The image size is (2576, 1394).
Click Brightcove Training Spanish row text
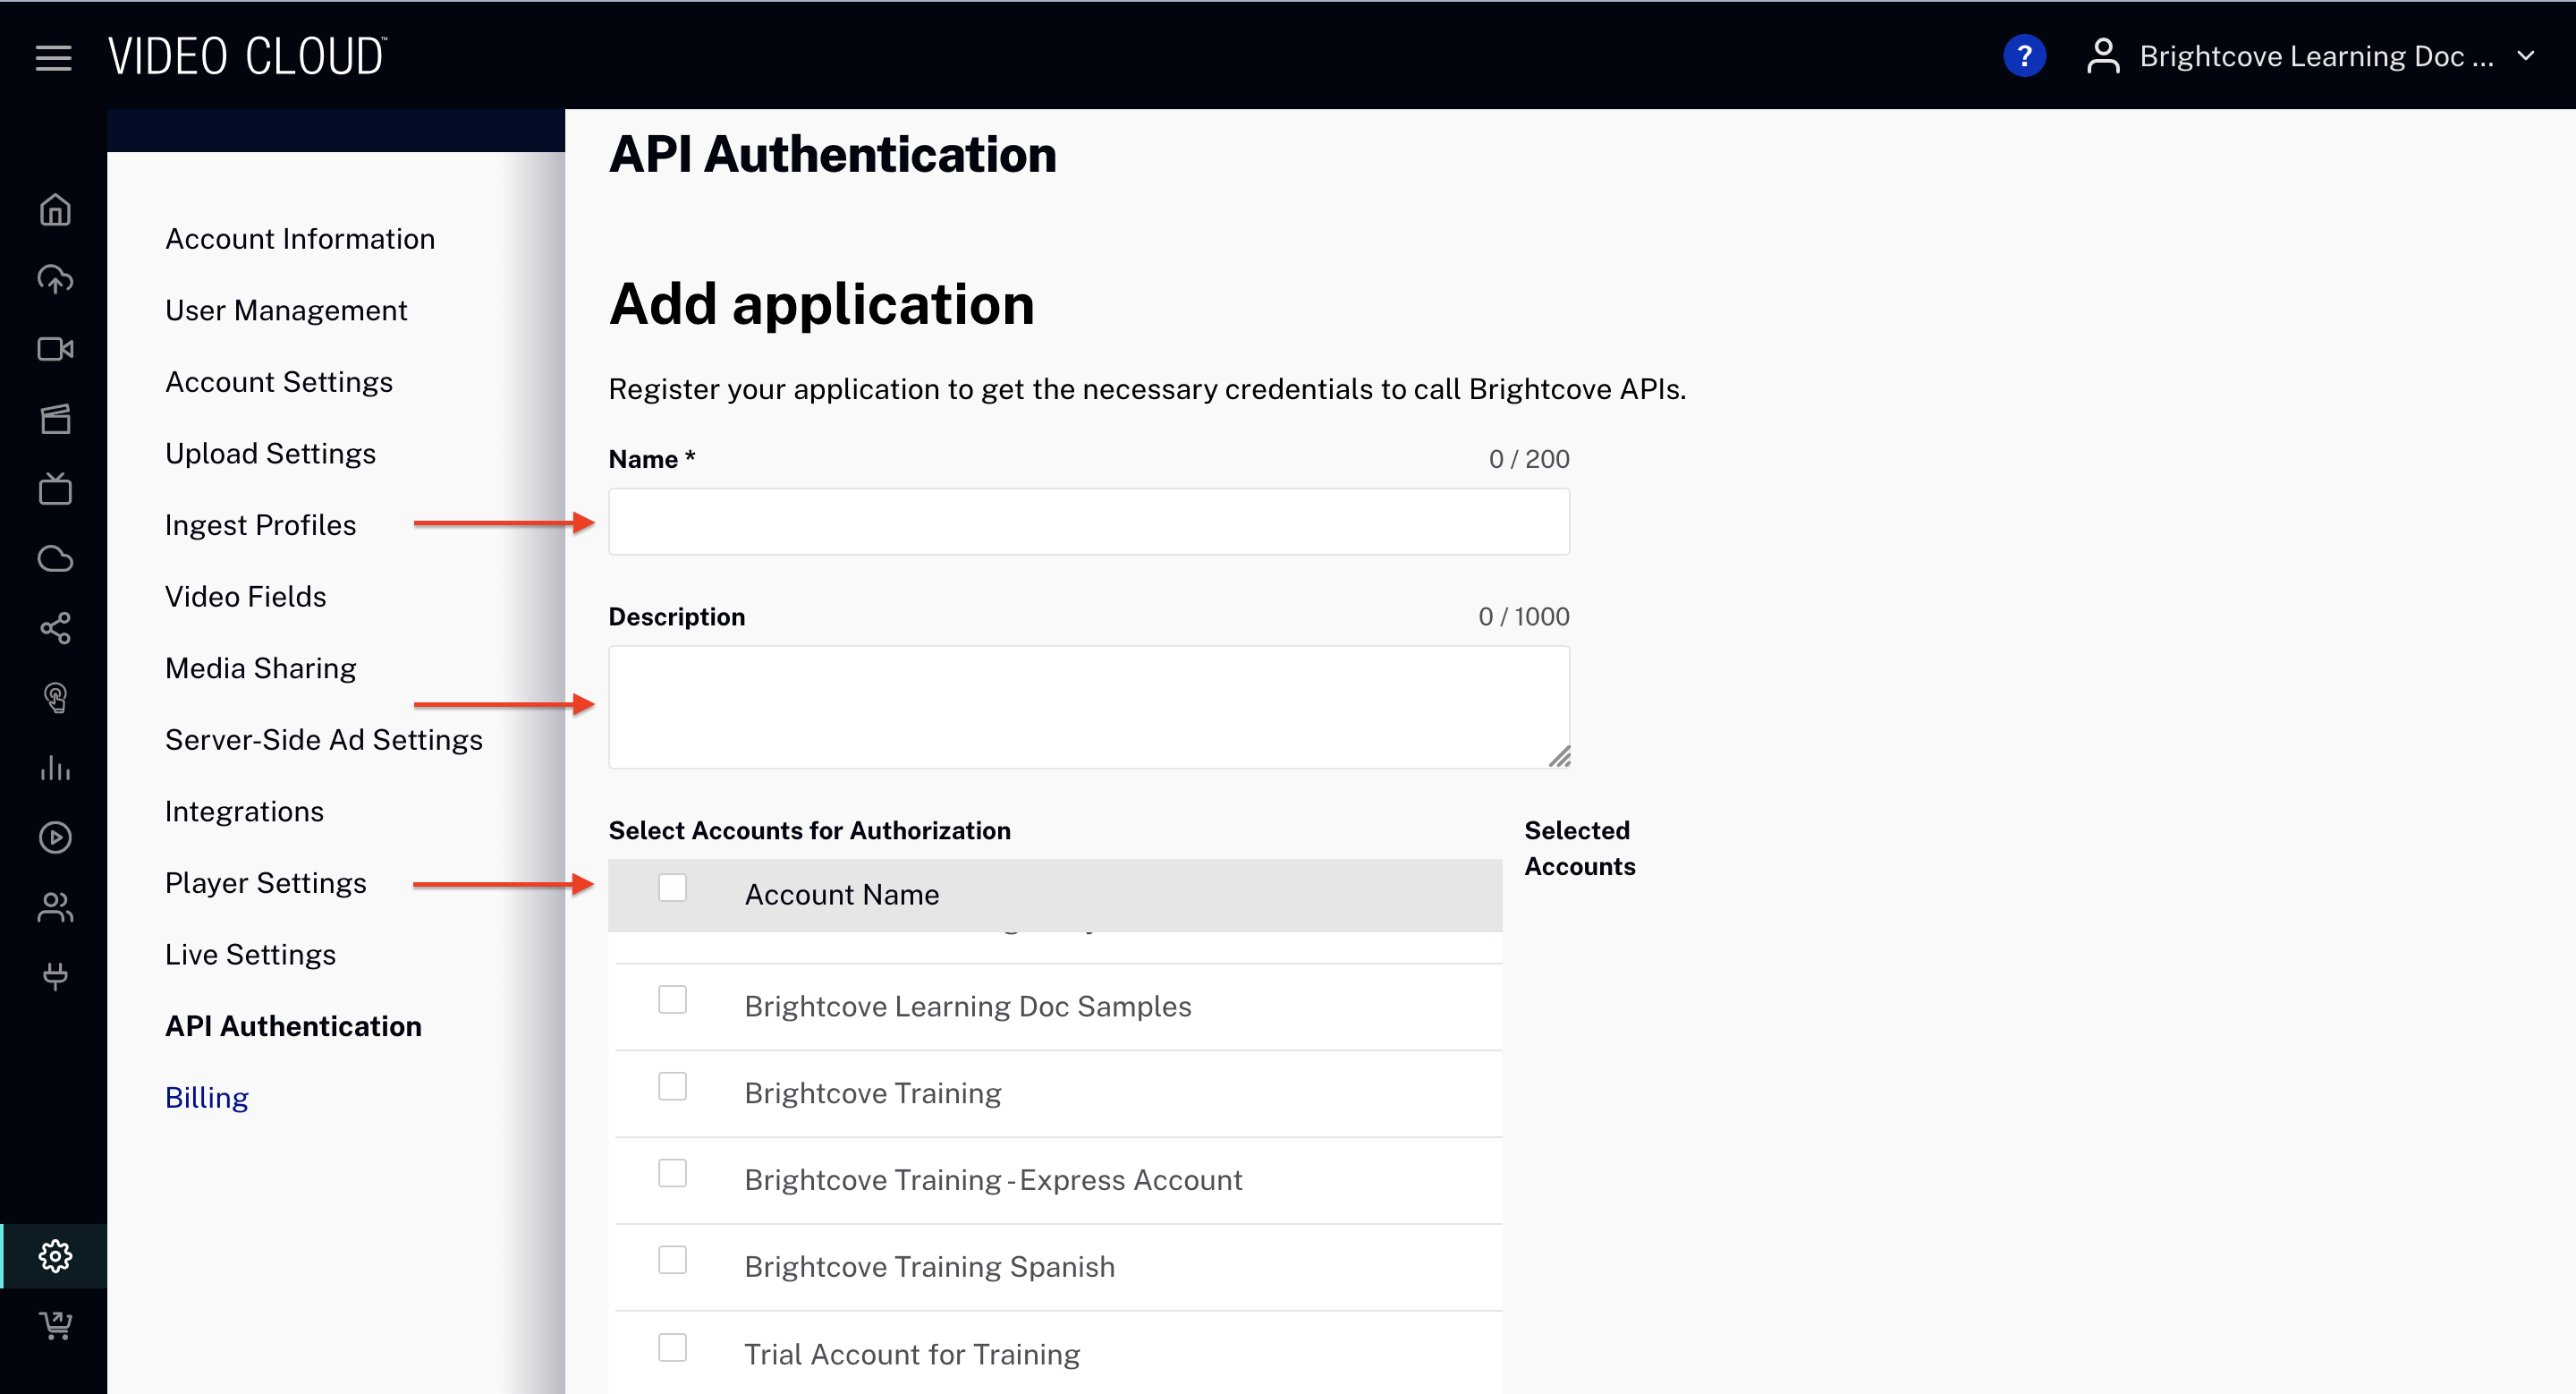pyautogui.click(x=930, y=1267)
